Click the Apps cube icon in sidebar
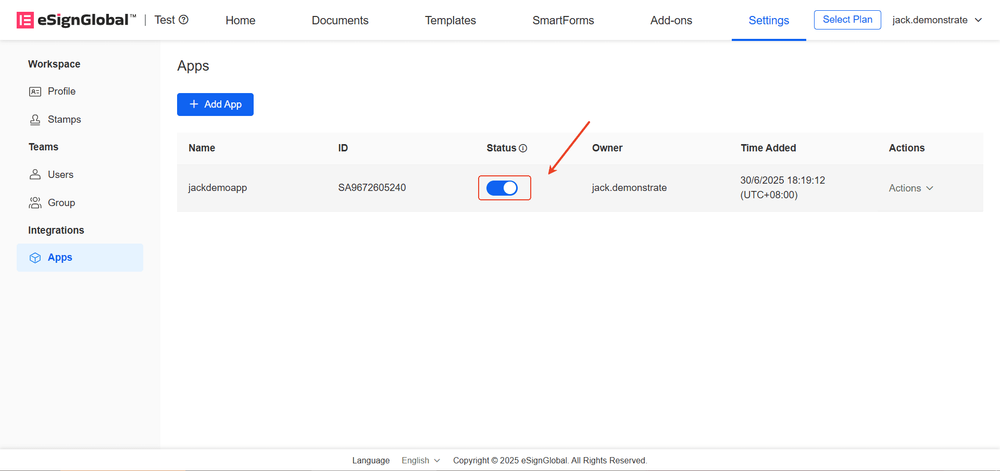 pyautogui.click(x=35, y=258)
